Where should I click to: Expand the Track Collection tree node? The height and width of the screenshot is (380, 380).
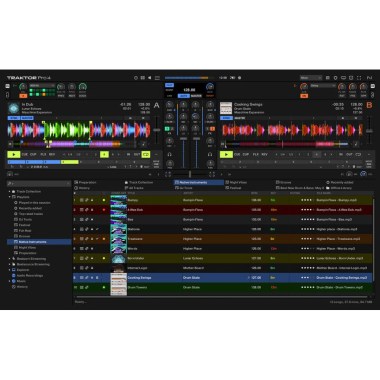click(10, 192)
